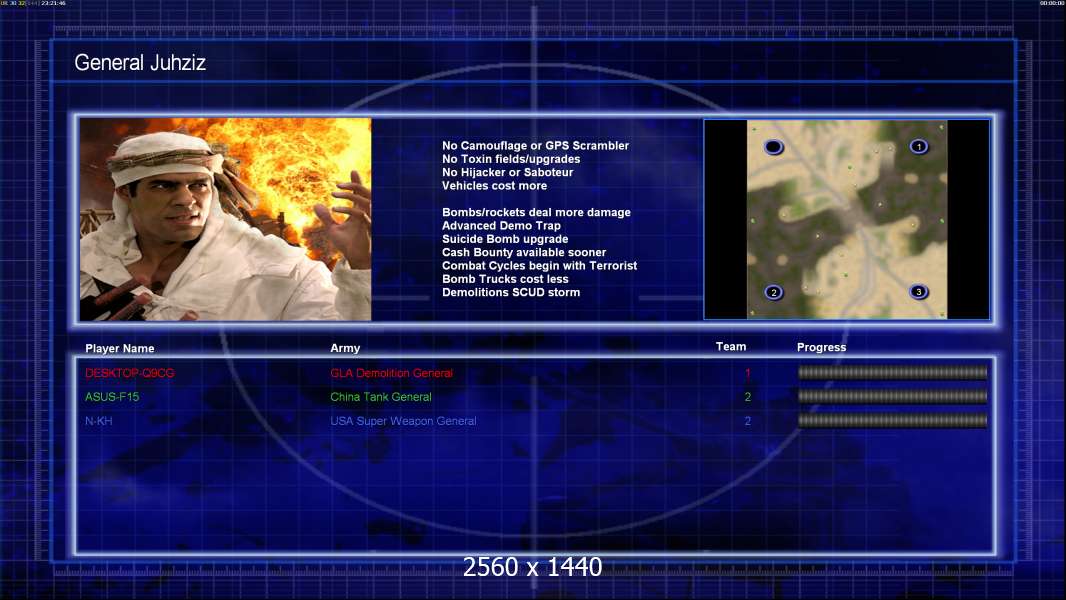This screenshot has height=600, width=1066.
Task: Click the progress bar for DESKTOP-Q9CG
Action: click(892, 372)
